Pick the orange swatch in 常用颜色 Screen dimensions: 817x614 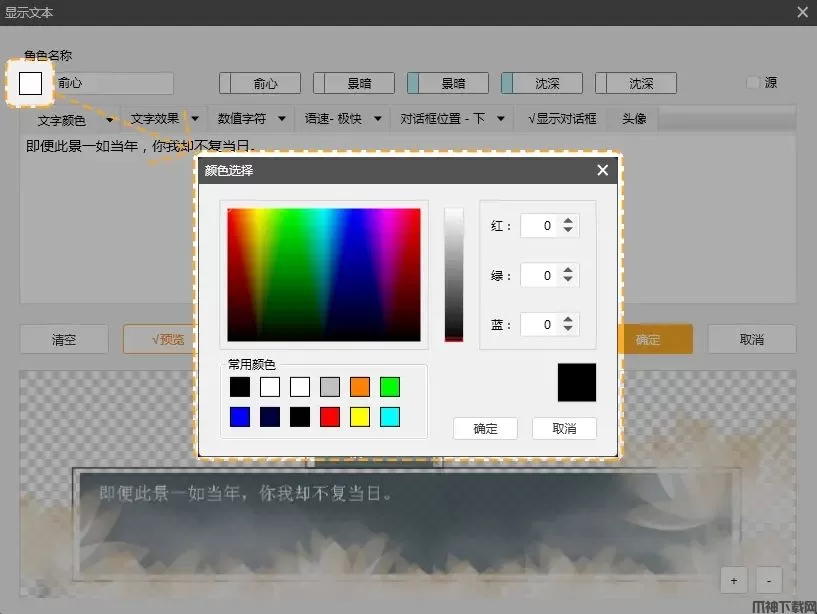(360, 387)
